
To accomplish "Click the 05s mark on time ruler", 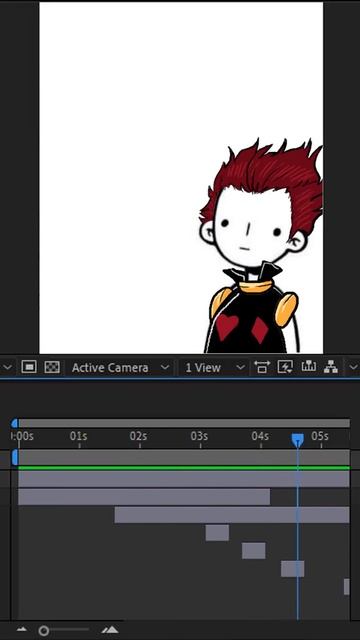I will point(320,436).
